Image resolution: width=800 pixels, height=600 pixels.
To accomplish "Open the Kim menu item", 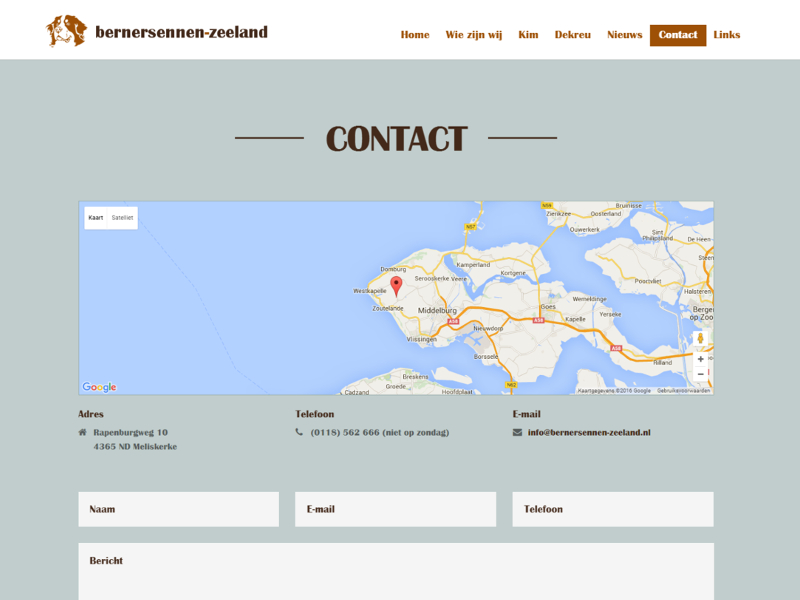I will pyautogui.click(x=528, y=35).
